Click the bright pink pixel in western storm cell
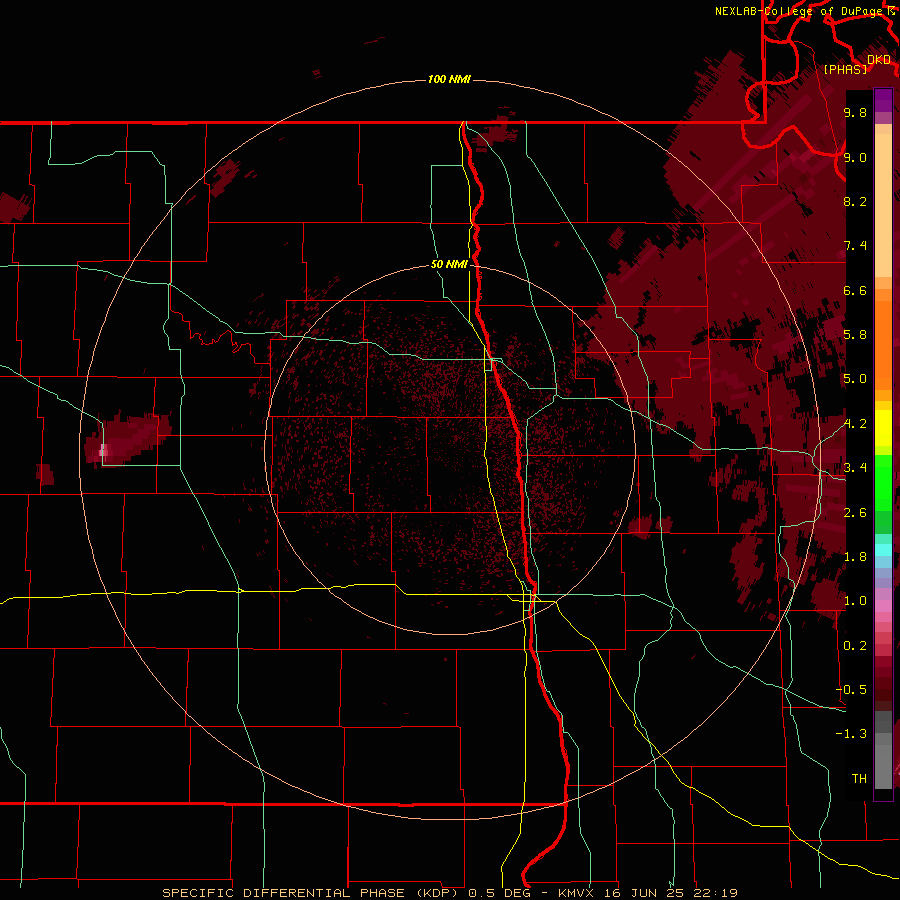This screenshot has width=900, height=900. click(x=103, y=451)
